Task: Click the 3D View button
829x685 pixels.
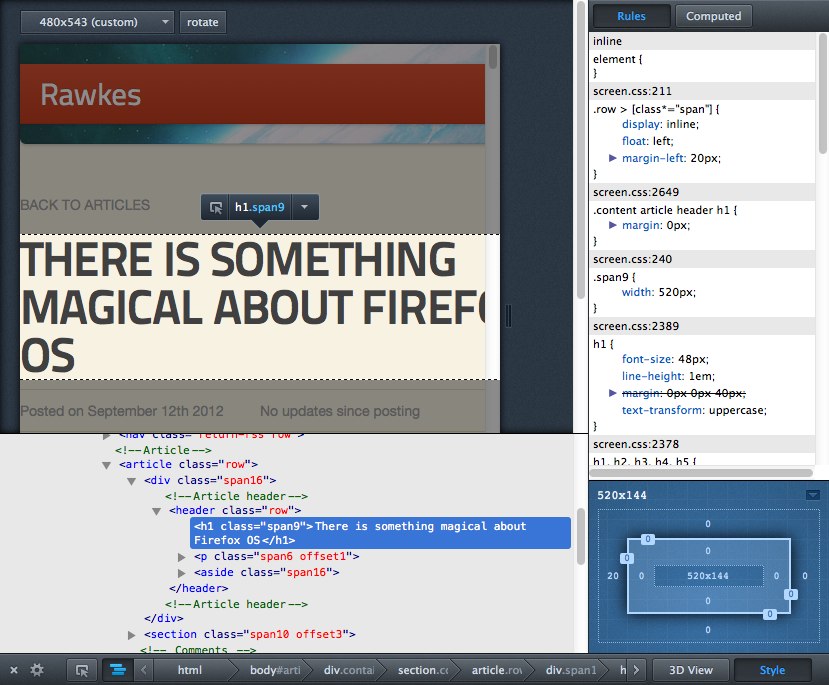Action: tap(690, 670)
